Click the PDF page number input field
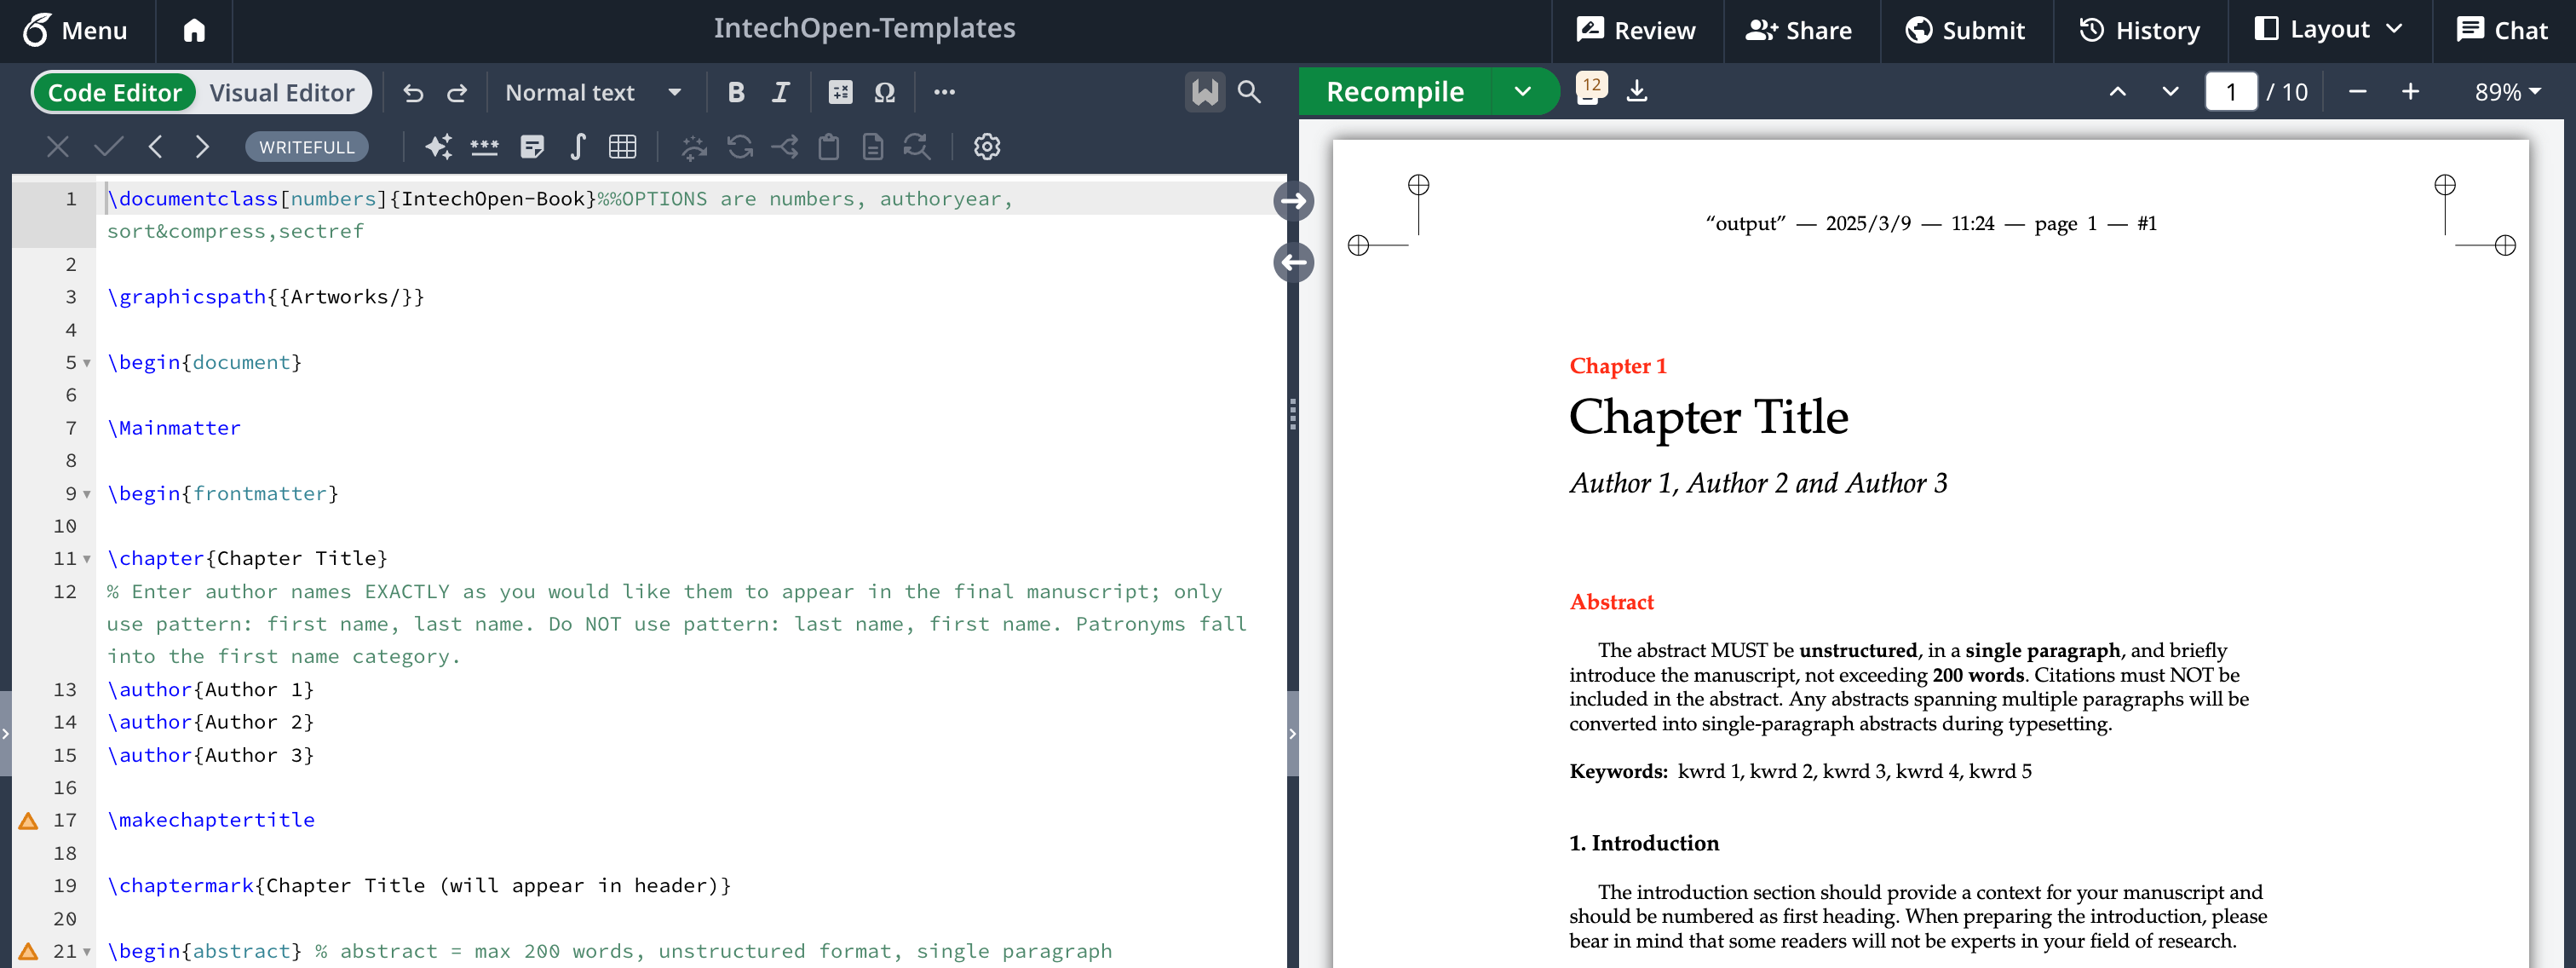 point(2232,91)
